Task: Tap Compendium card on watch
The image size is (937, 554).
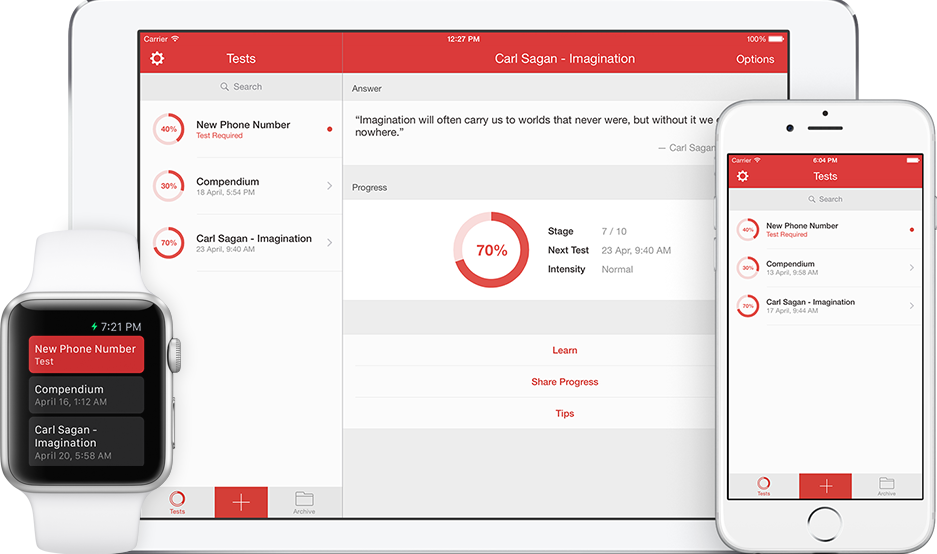Action: tap(86, 394)
